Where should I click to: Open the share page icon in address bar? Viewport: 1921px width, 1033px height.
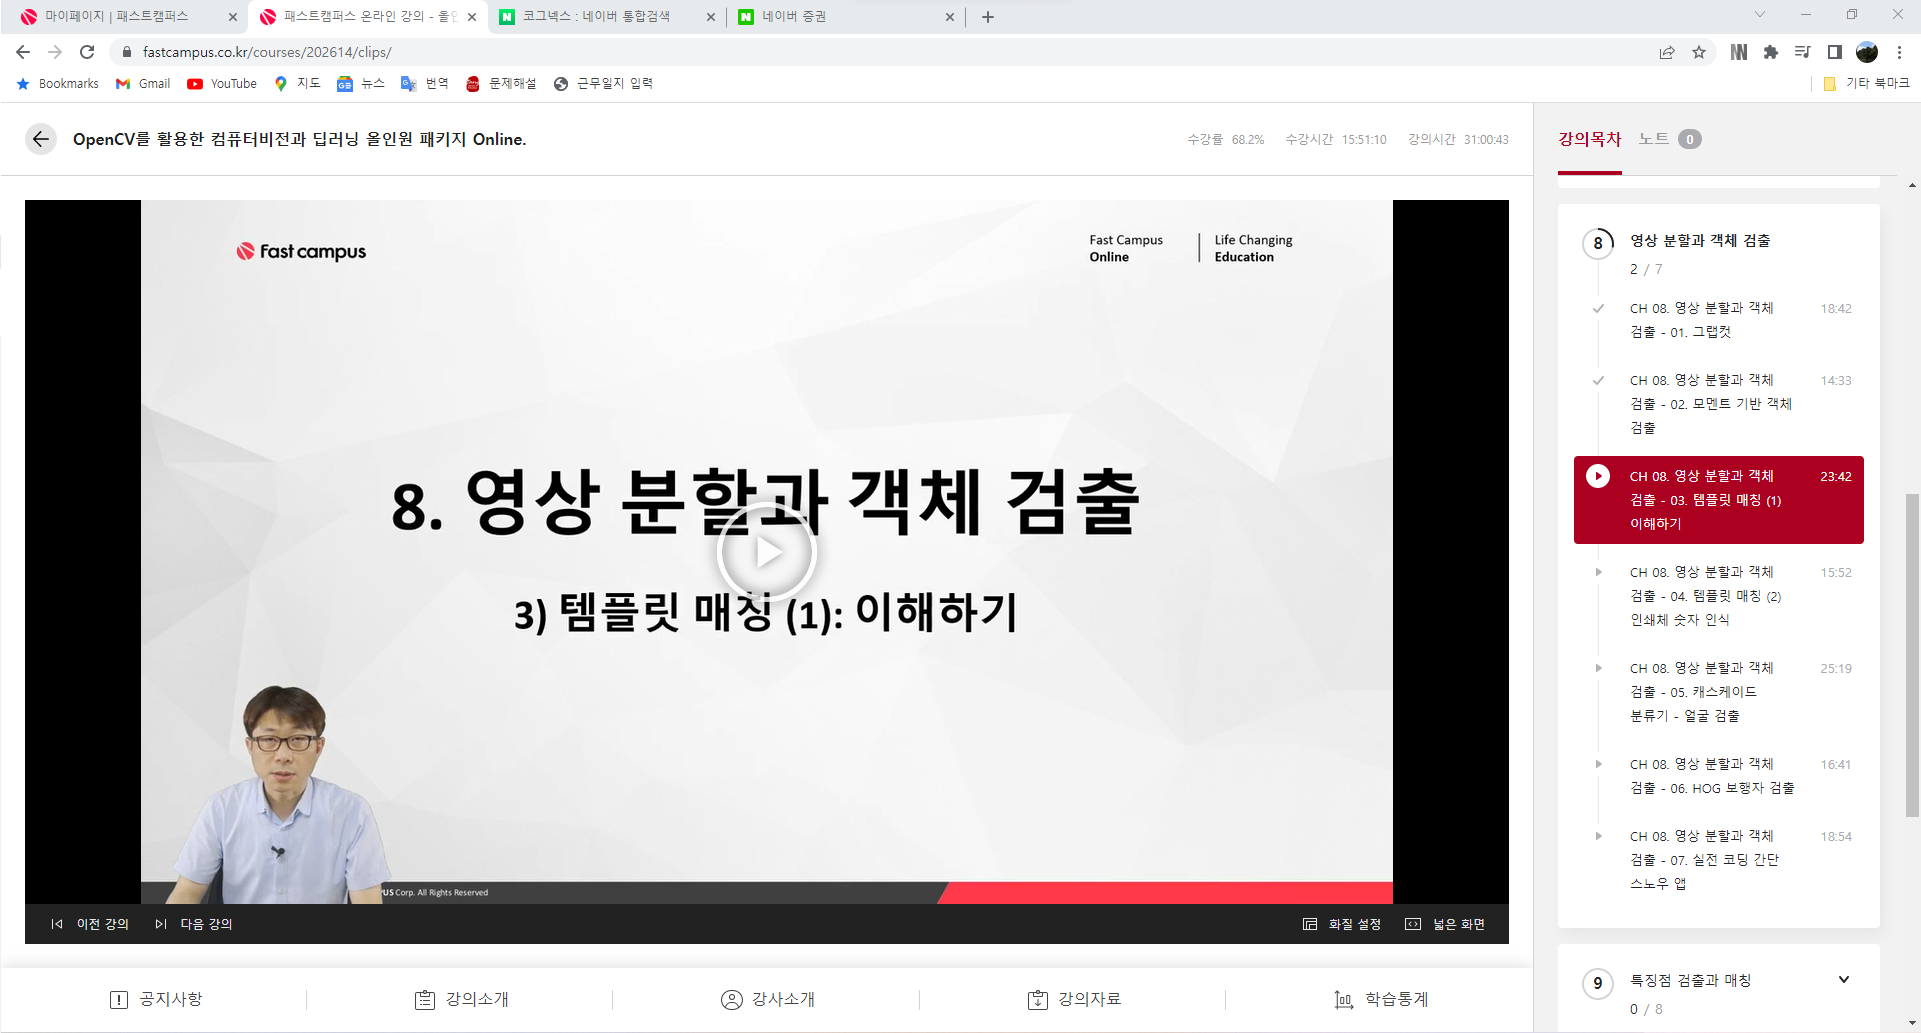click(x=1667, y=52)
